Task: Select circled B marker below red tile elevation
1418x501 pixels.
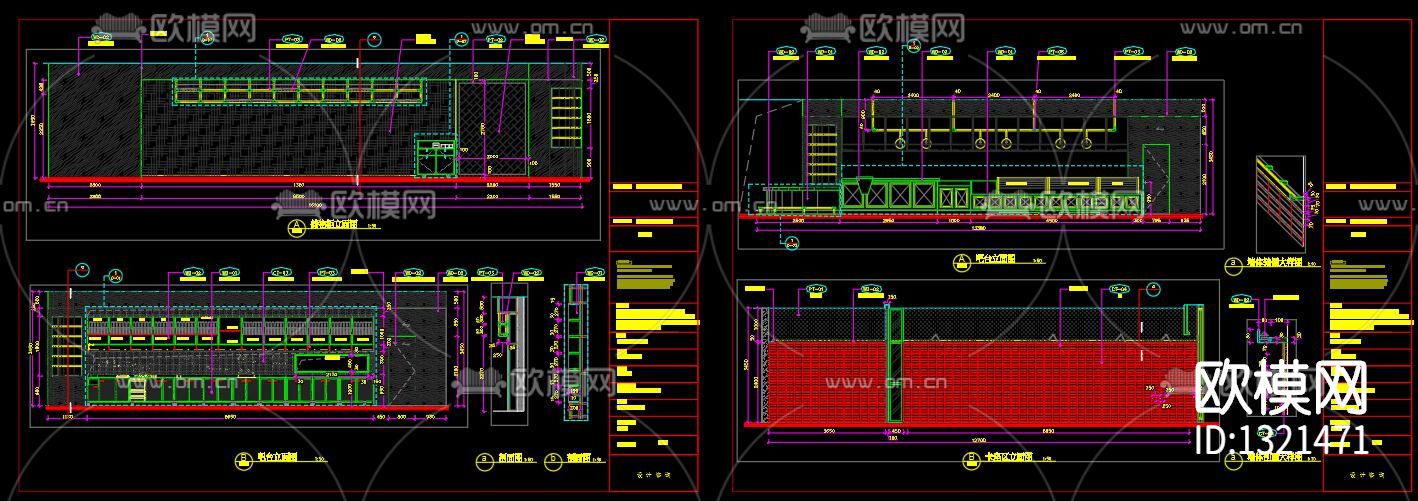Action: click(x=968, y=460)
